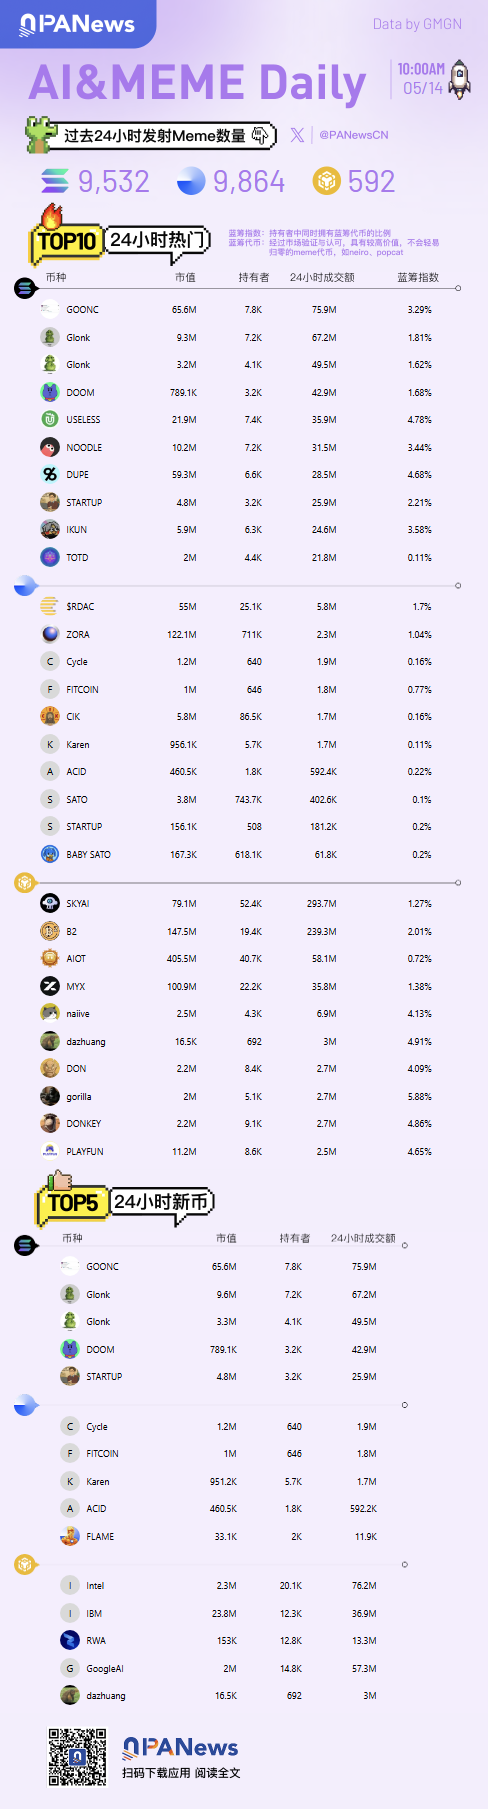
Task: Click the X (Twitter) icon
Action: [297, 134]
